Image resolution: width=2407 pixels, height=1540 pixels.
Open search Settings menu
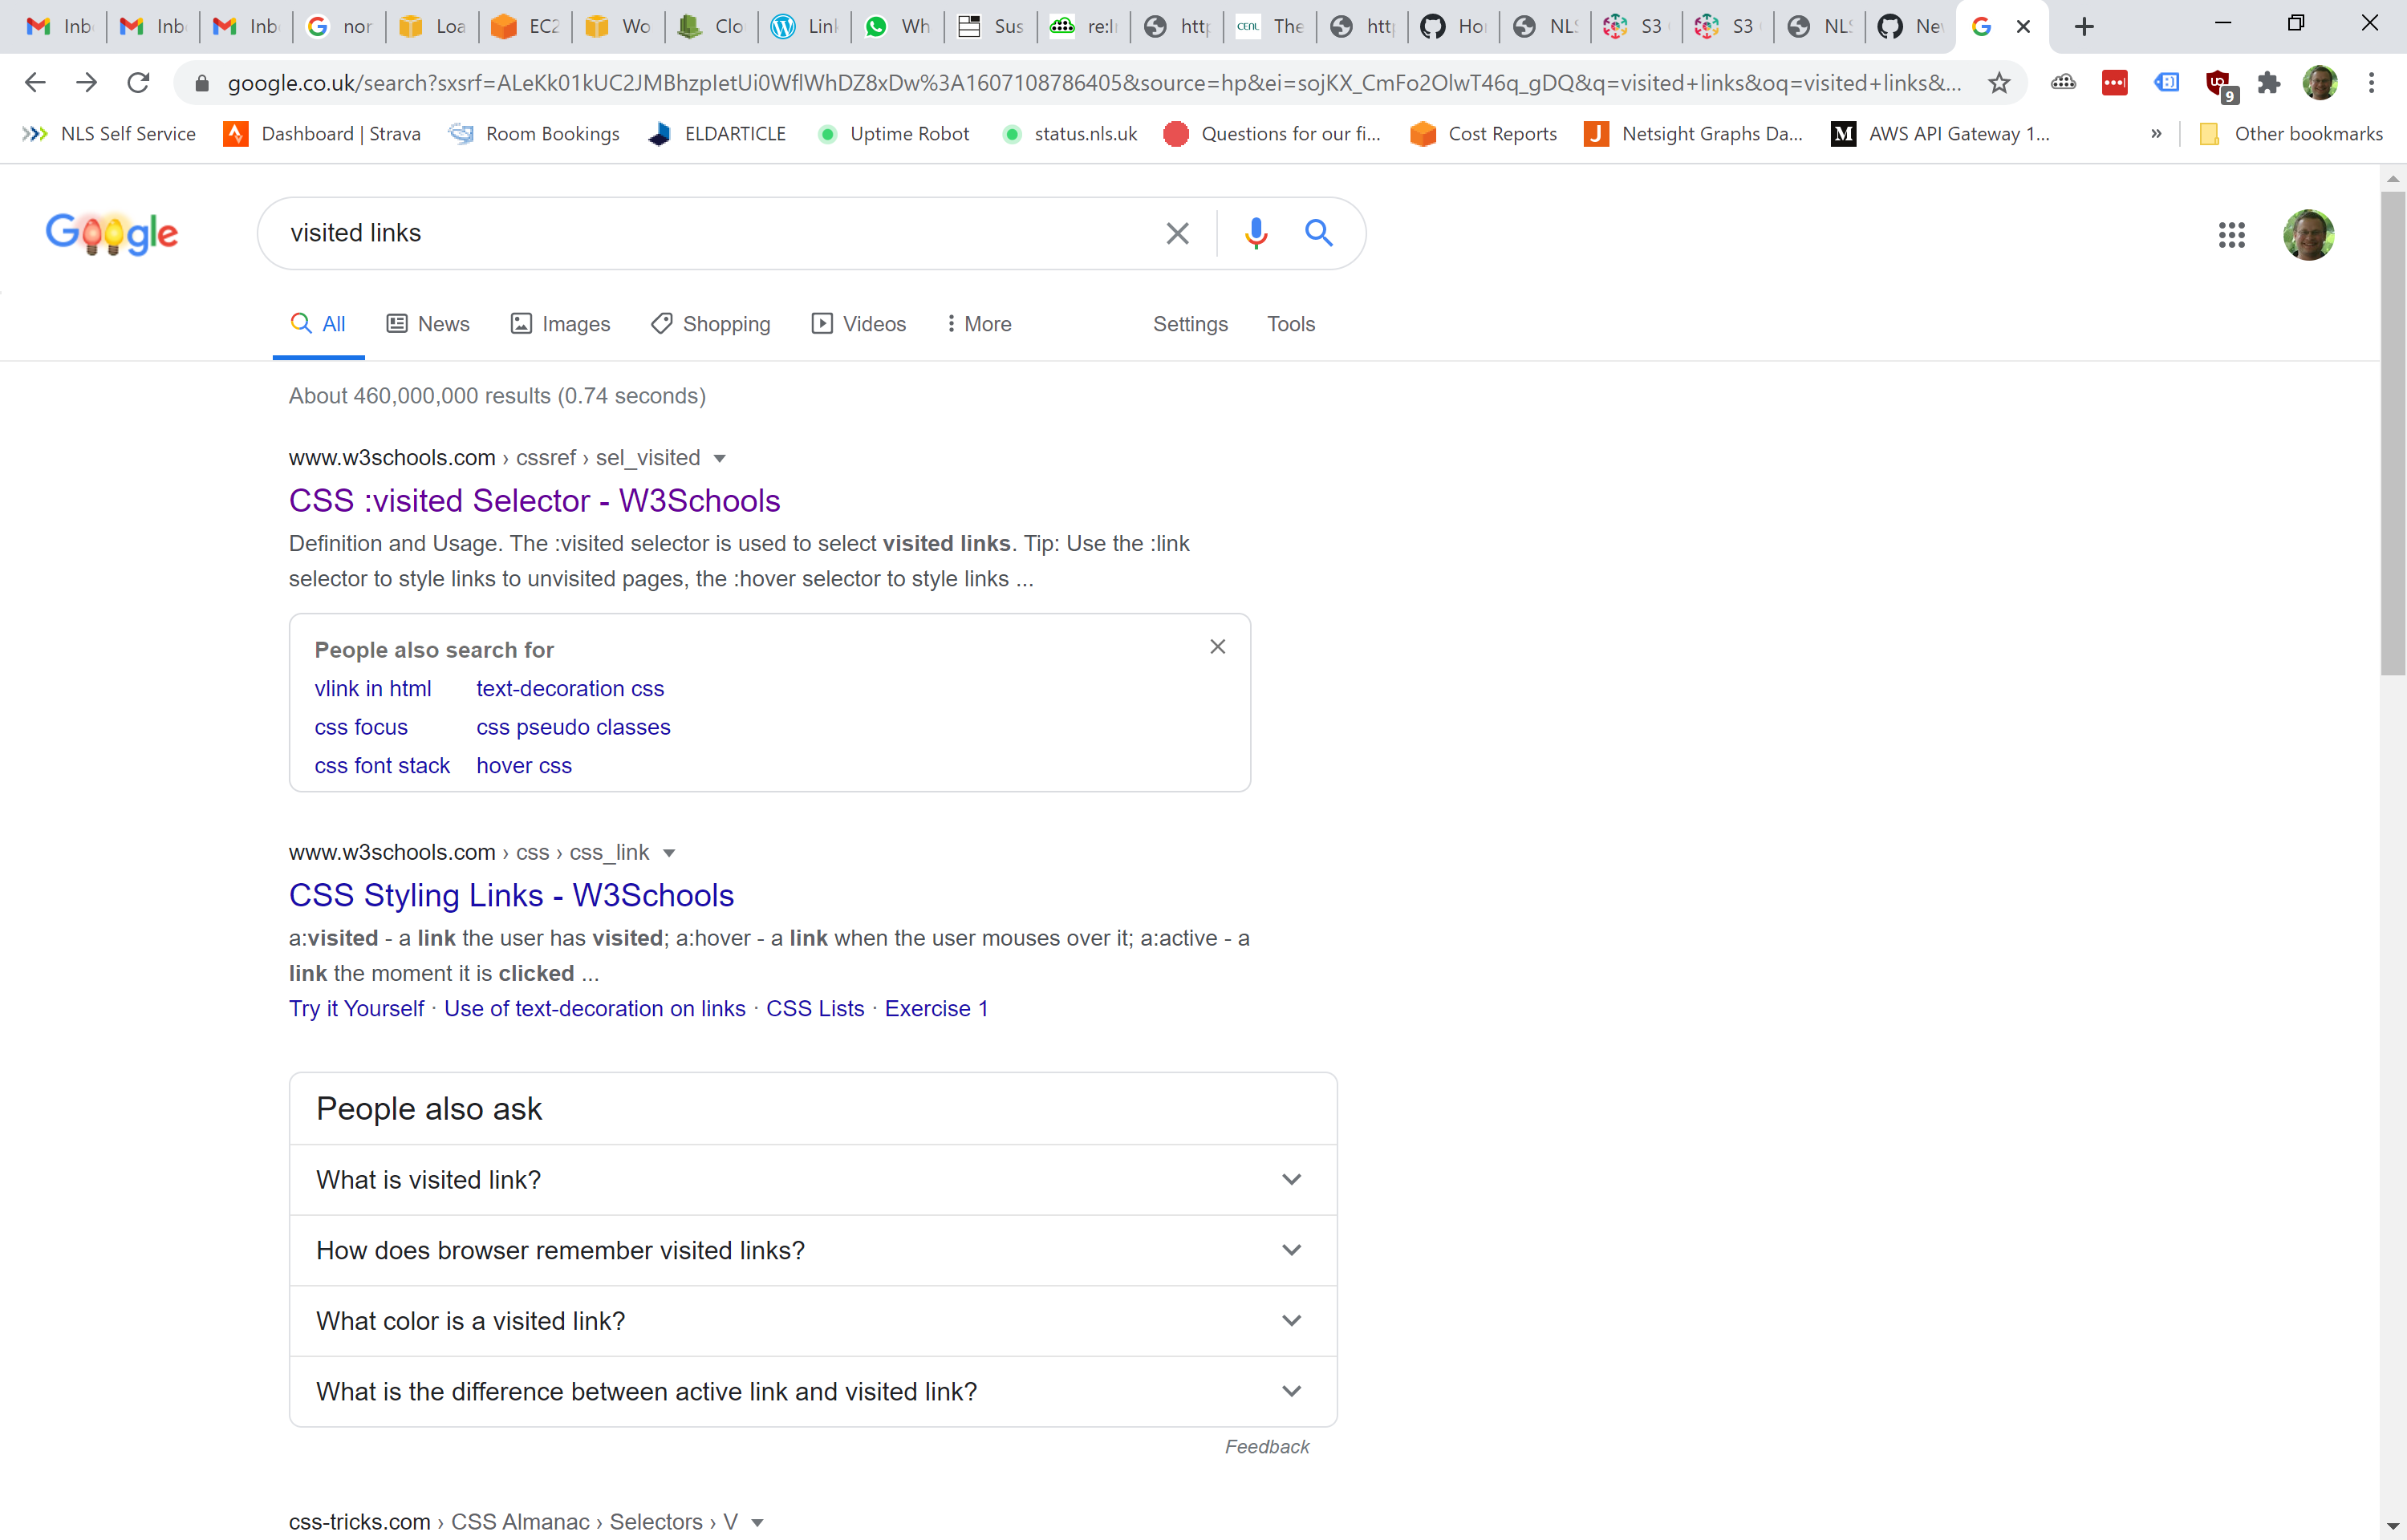tap(1190, 324)
